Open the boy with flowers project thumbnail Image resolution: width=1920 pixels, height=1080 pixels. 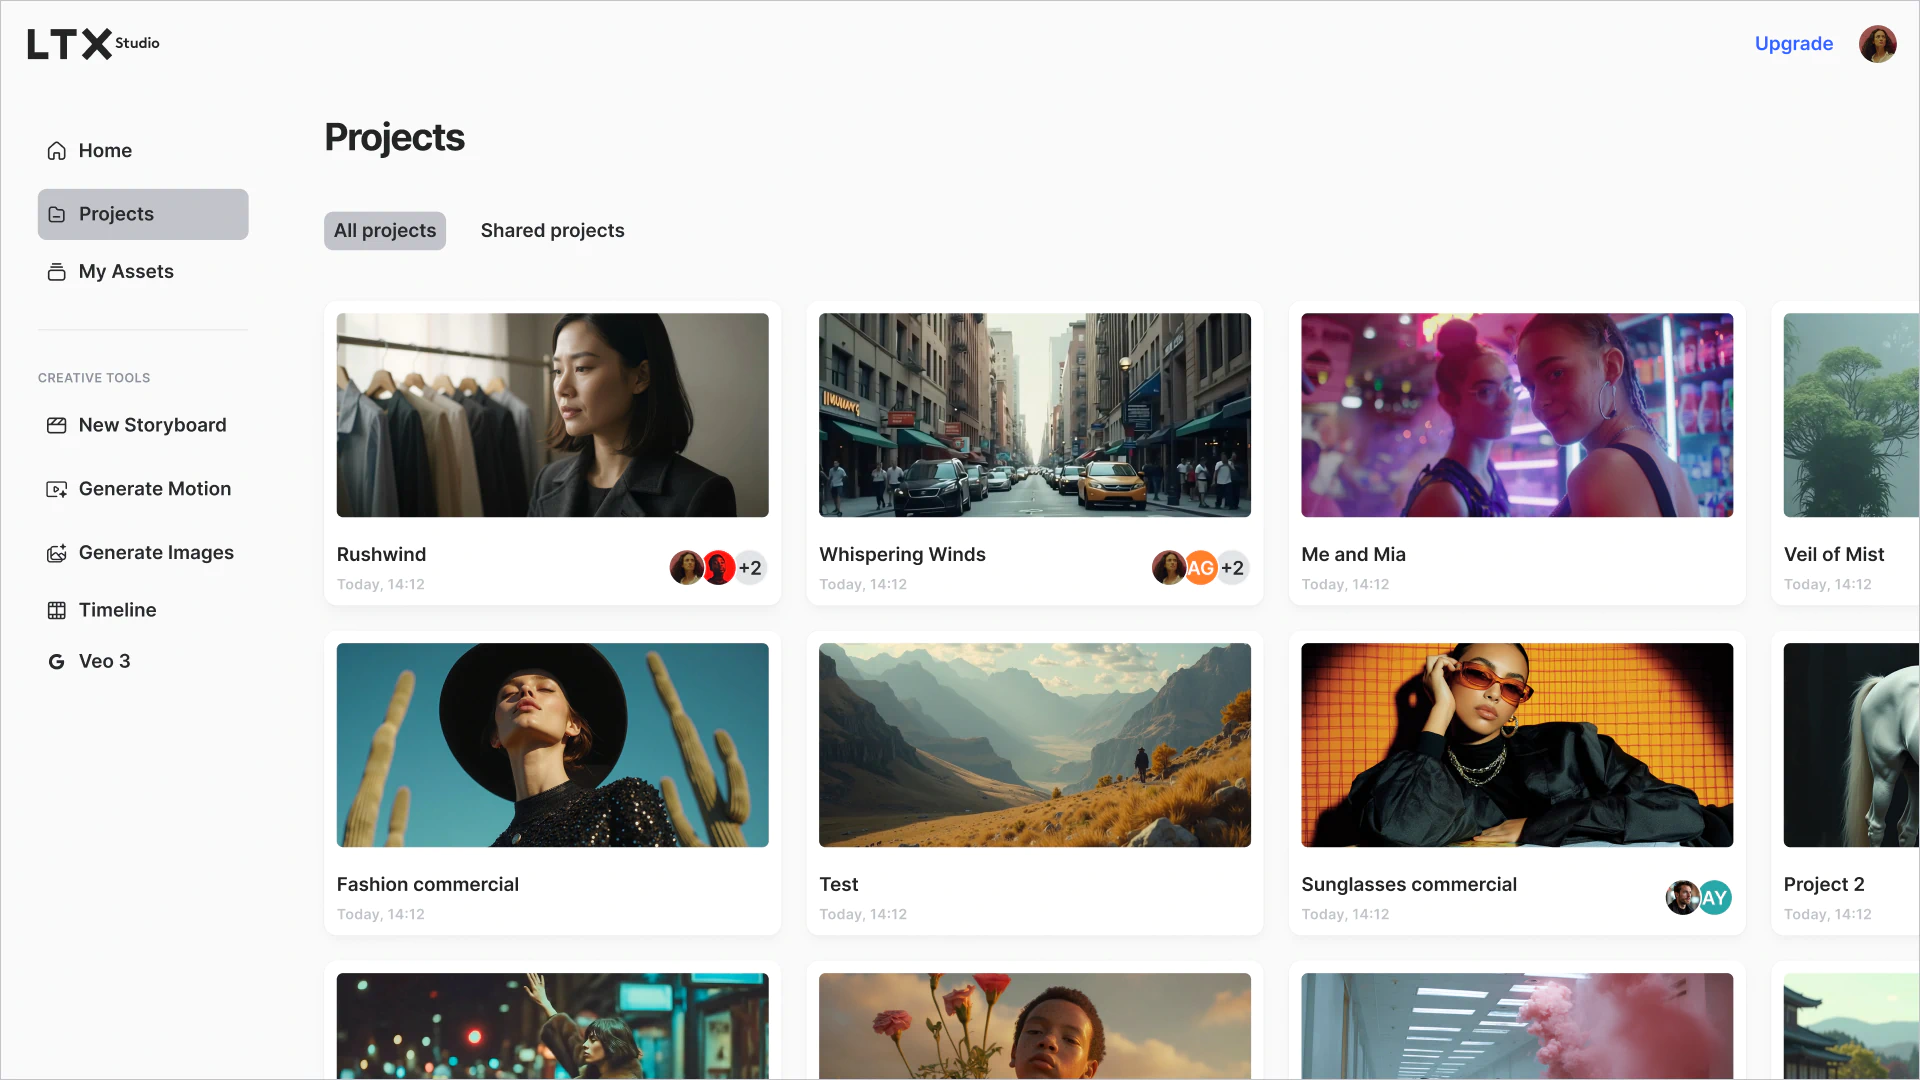click(x=1034, y=1026)
